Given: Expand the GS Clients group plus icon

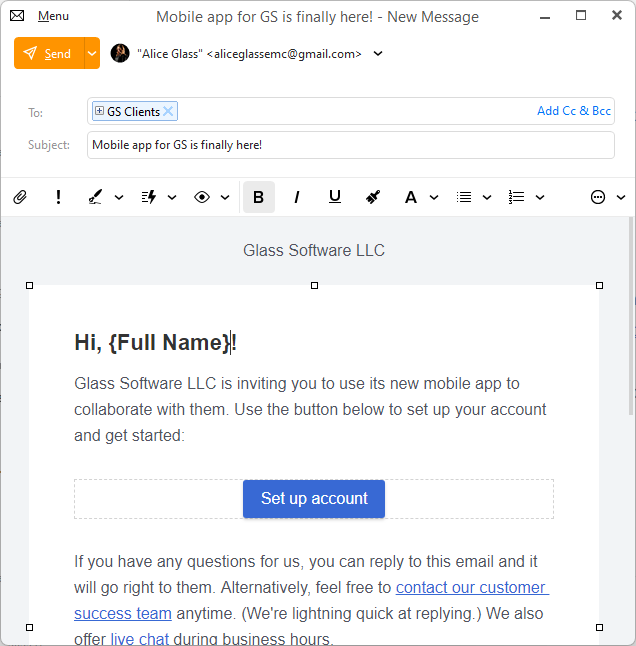Looking at the screenshot, I should tap(99, 110).
